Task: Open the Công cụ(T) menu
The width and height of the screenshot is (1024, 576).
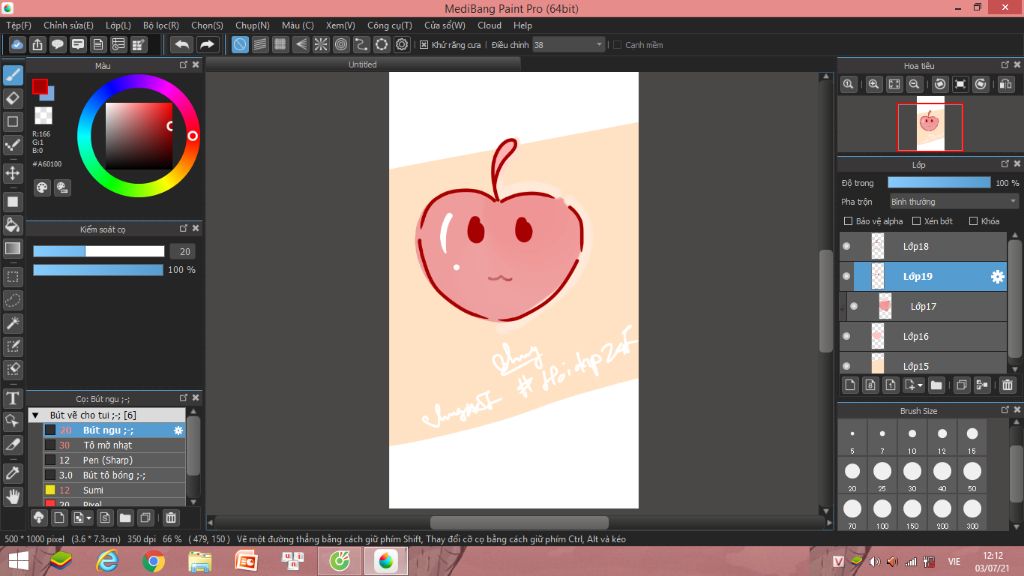Action: coord(389,25)
